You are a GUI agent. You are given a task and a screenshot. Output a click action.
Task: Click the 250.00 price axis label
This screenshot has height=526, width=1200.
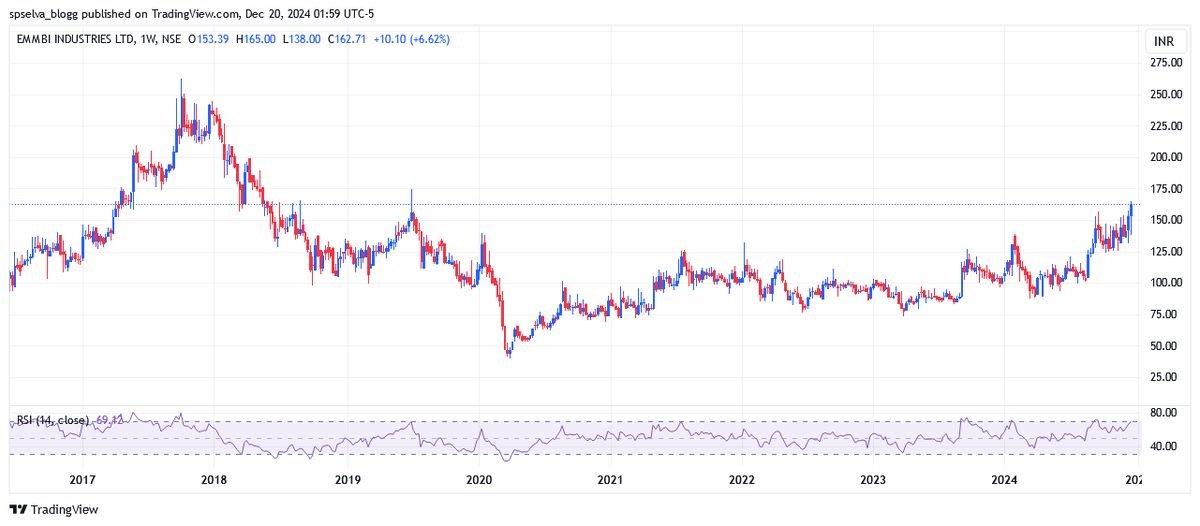(x=1166, y=95)
